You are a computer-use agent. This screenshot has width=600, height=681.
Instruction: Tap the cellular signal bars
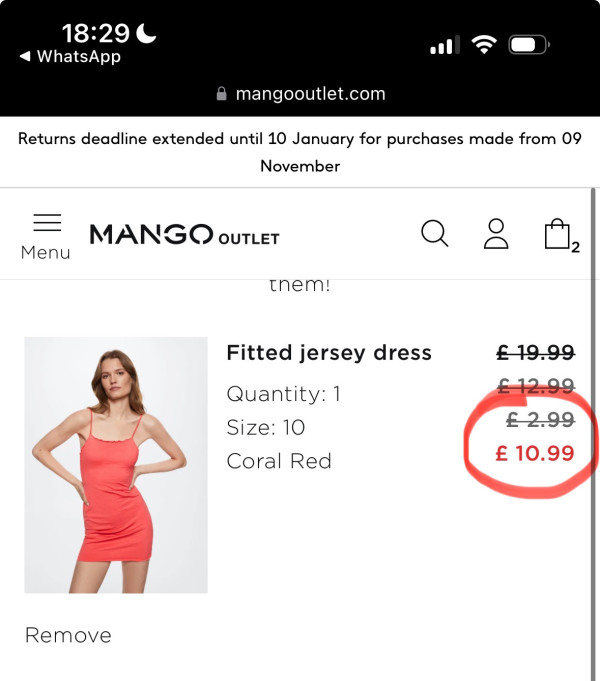(443, 46)
